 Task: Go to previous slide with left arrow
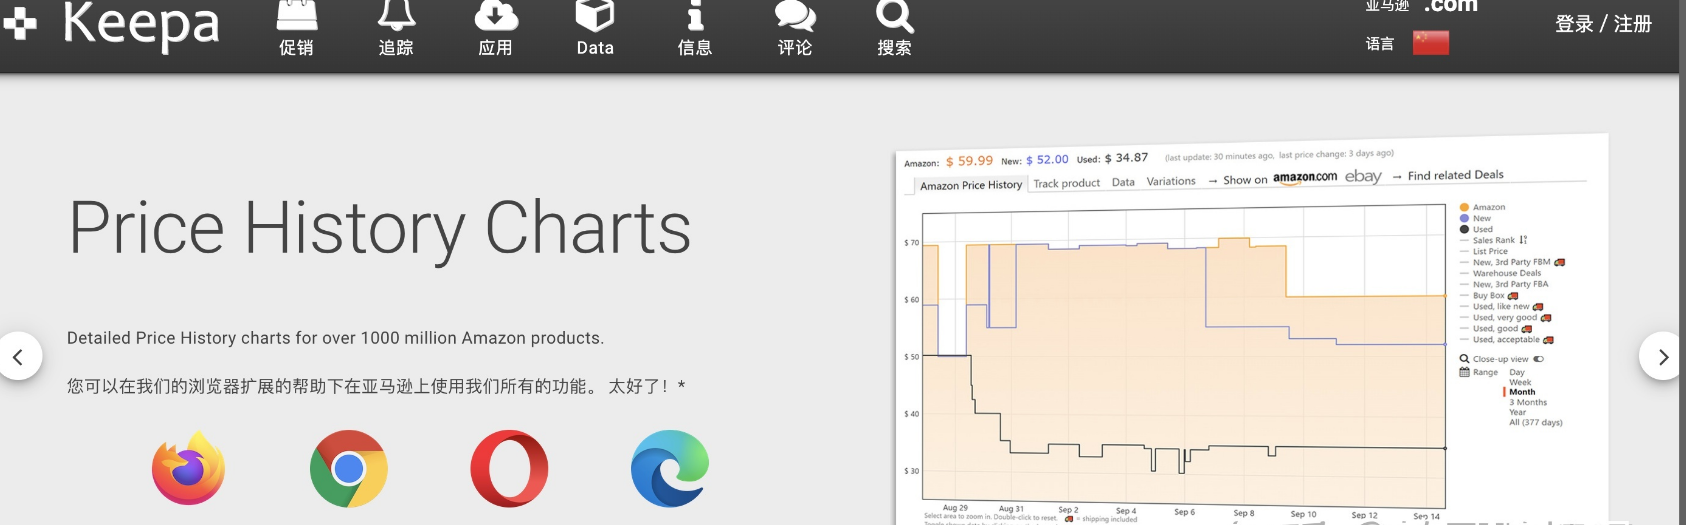tap(18, 356)
